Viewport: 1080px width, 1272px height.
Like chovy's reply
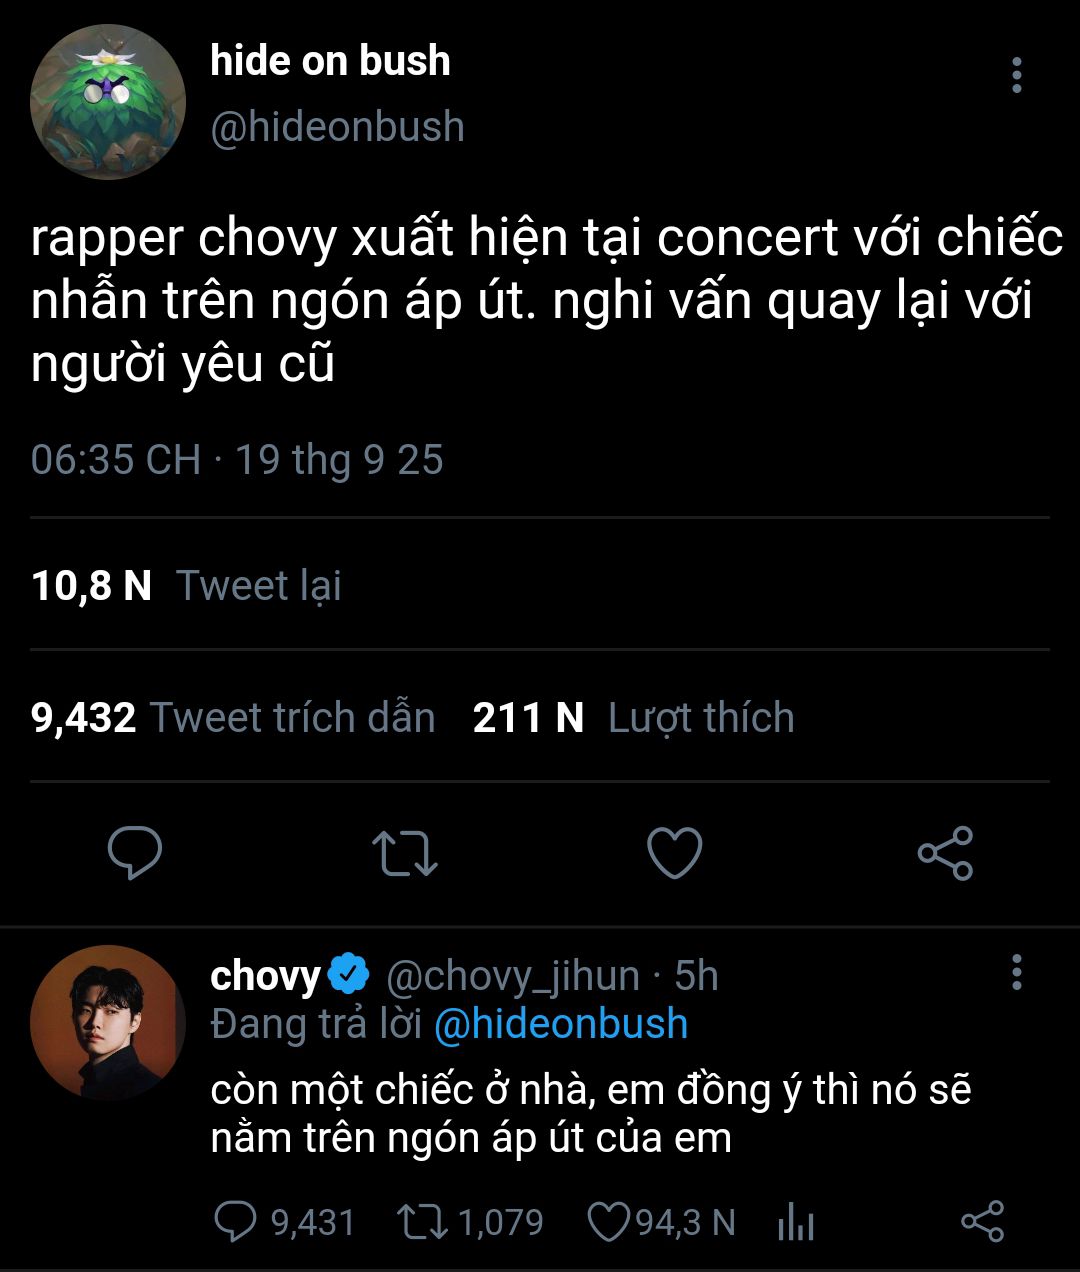click(607, 1222)
